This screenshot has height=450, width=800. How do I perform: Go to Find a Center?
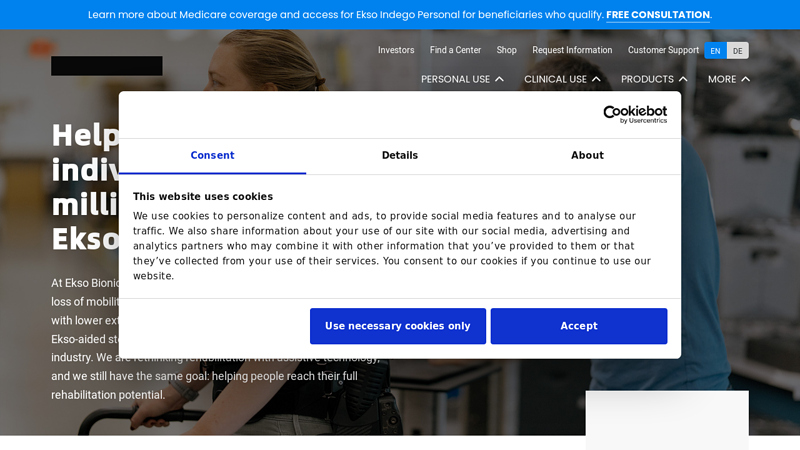[x=455, y=50]
